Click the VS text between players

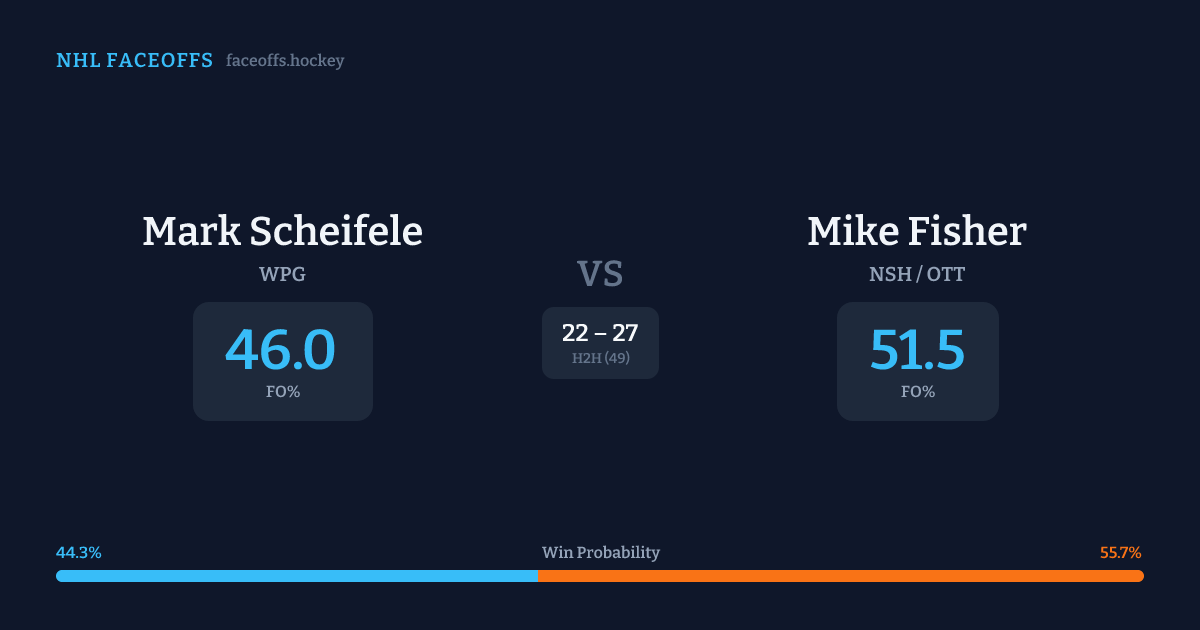600,274
